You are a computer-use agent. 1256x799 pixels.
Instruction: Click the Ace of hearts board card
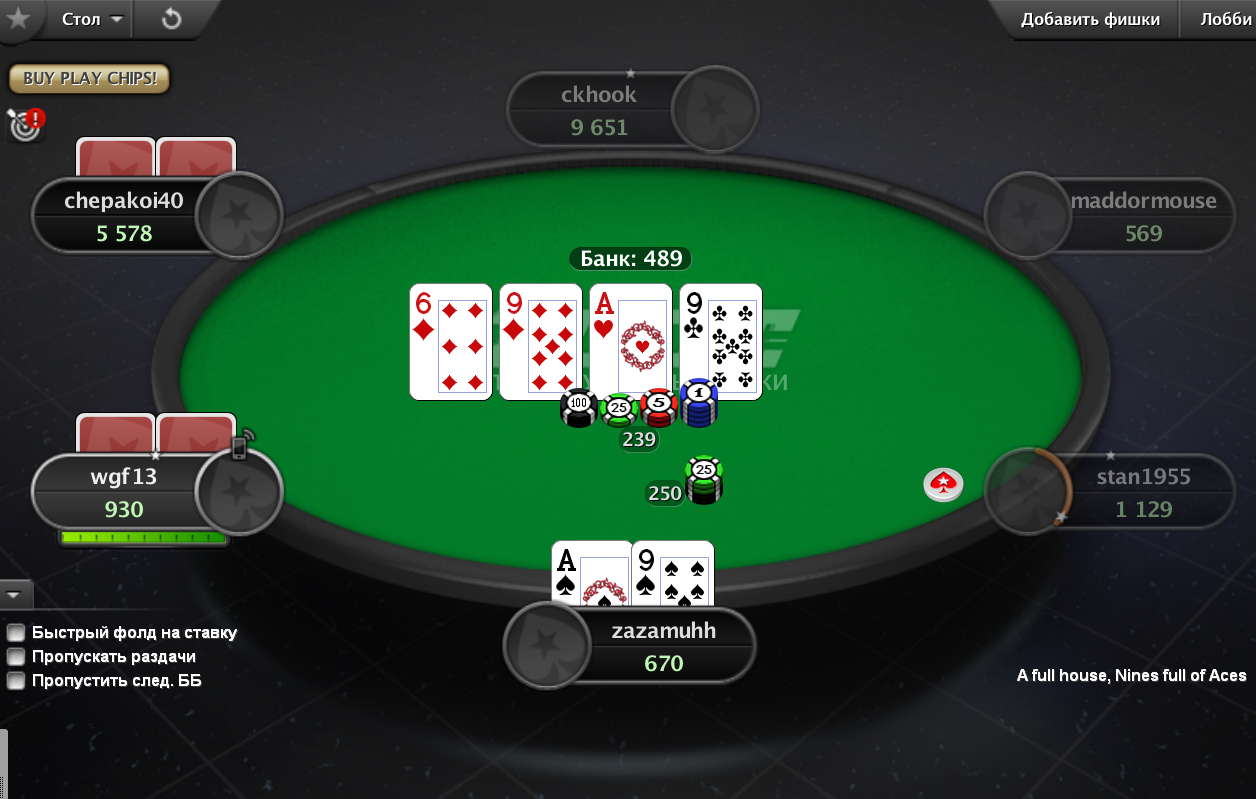click(x=630, y=342)
